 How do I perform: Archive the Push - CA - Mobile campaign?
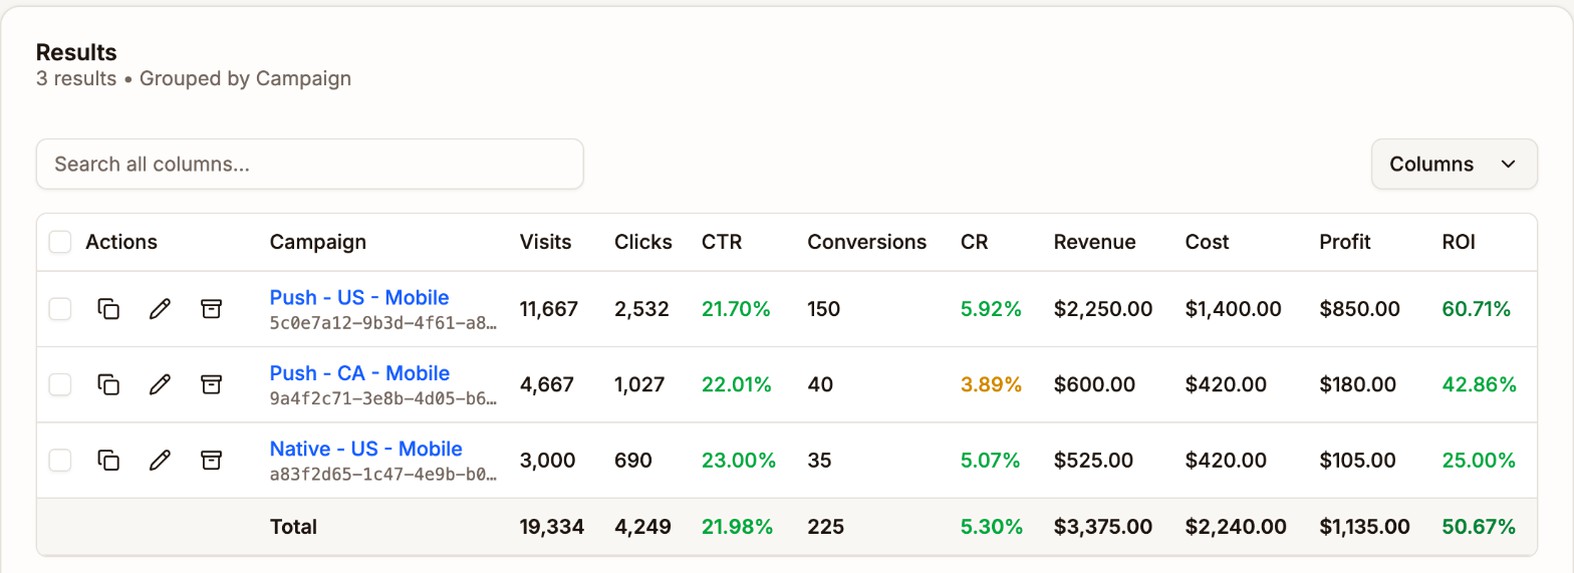click(x=211, y=384)
